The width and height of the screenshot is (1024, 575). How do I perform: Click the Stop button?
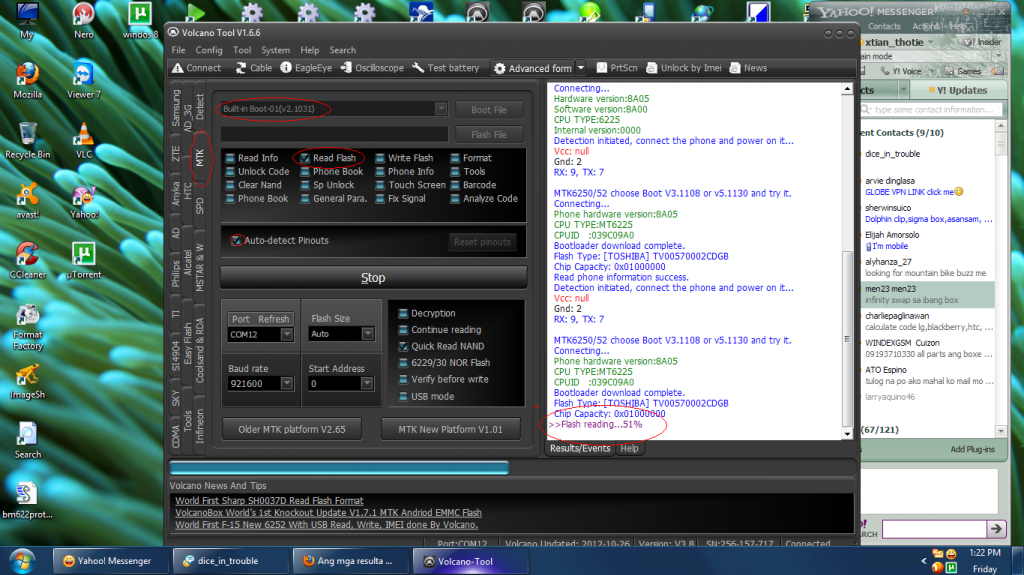click(373, 278)
